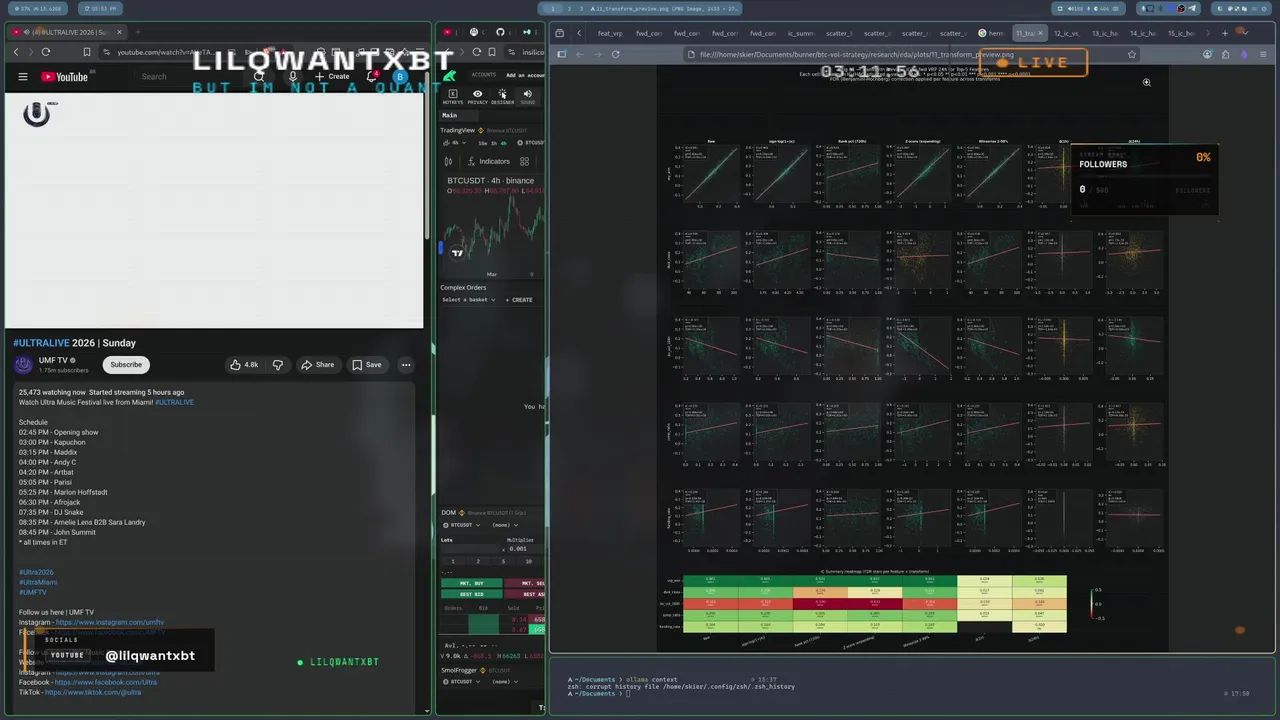Select lot size preset 10
Screen dimensions: 1280x720
pos(529,561)
